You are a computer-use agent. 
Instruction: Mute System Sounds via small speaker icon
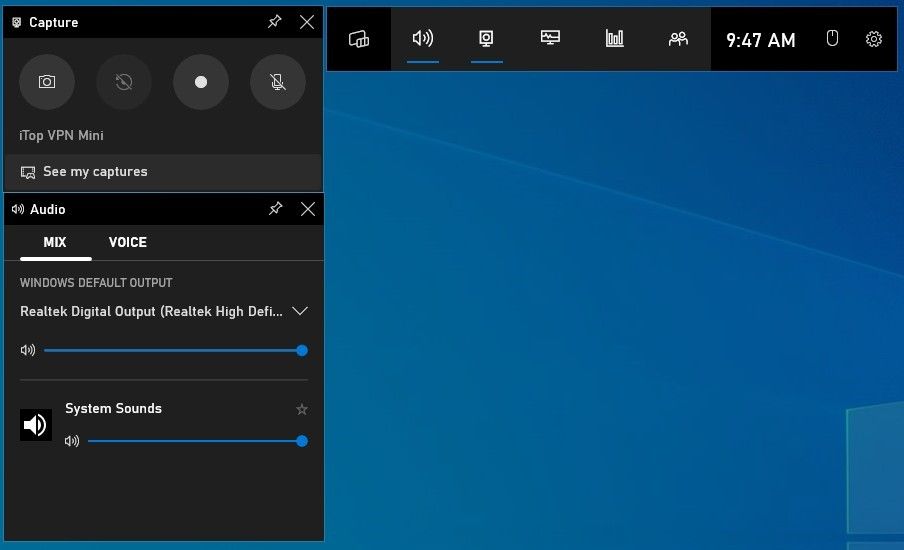71,441
